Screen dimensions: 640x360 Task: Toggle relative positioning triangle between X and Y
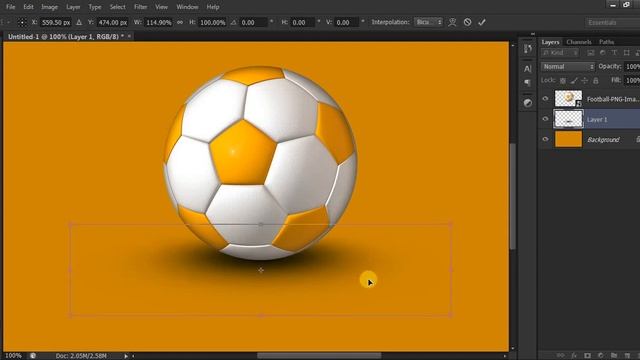79,22
